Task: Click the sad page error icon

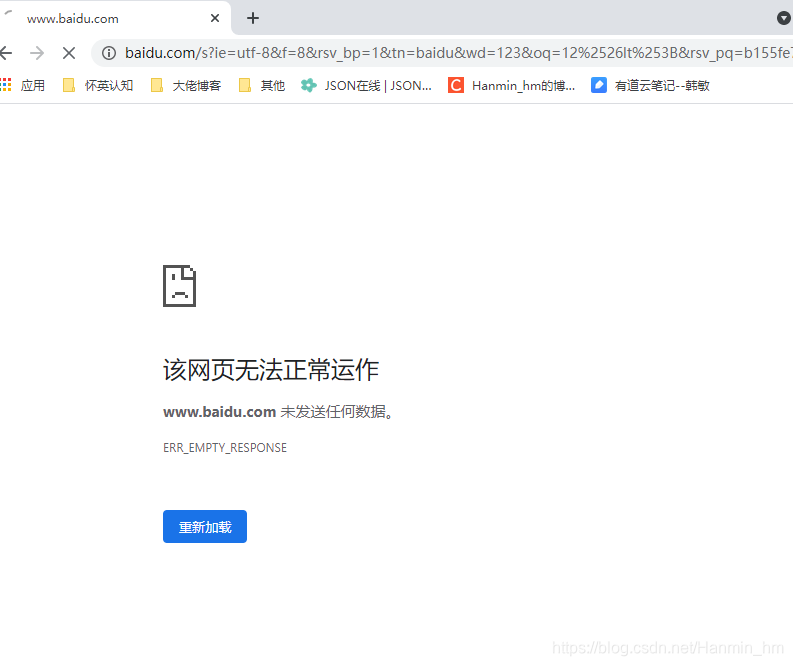Action: click(180, 286)
